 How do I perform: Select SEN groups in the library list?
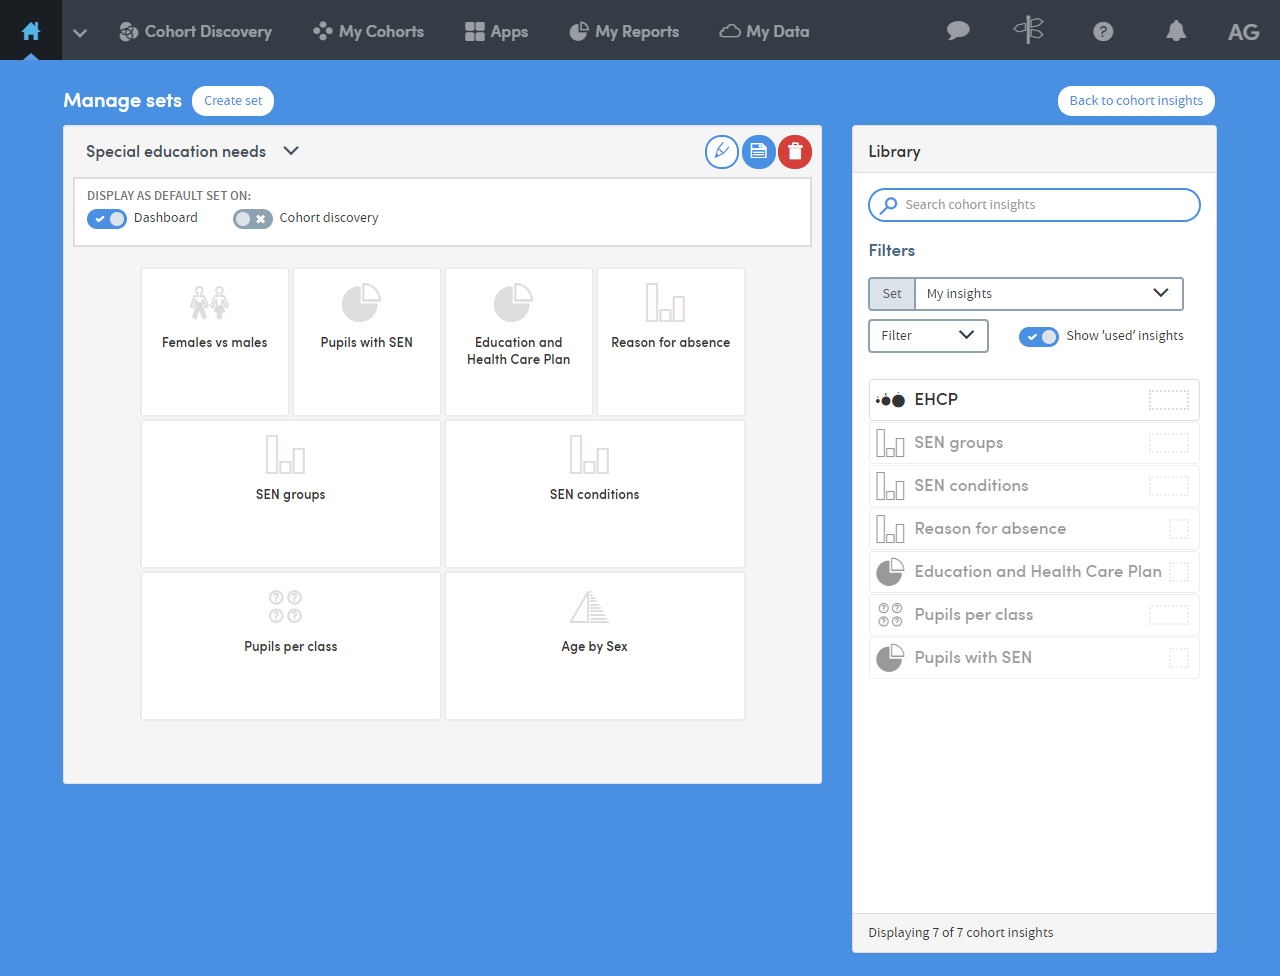pos(1034,443)
